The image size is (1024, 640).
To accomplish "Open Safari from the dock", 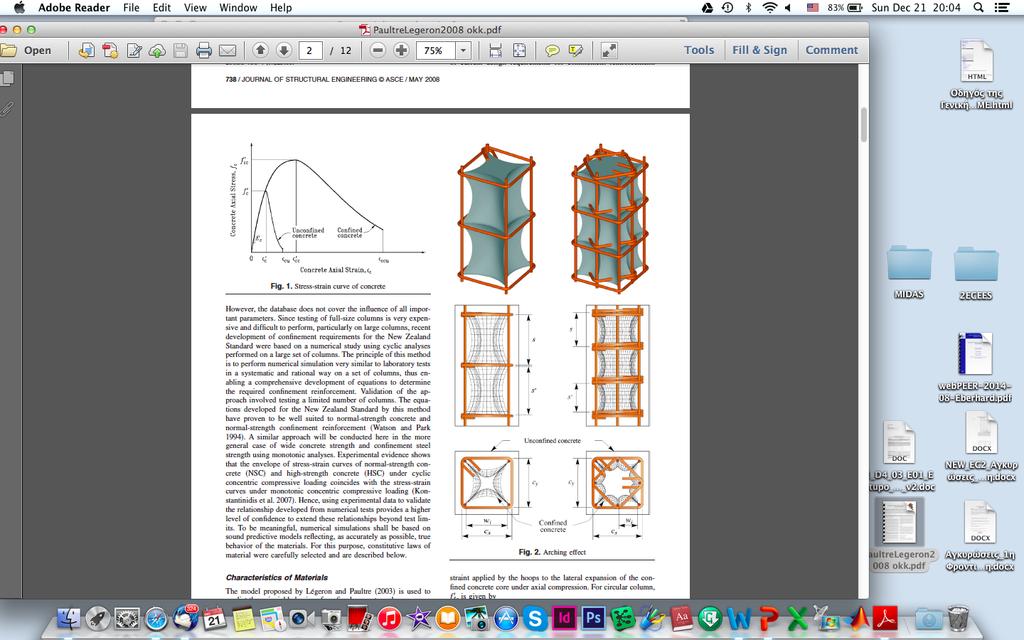I will click(156, 618).
